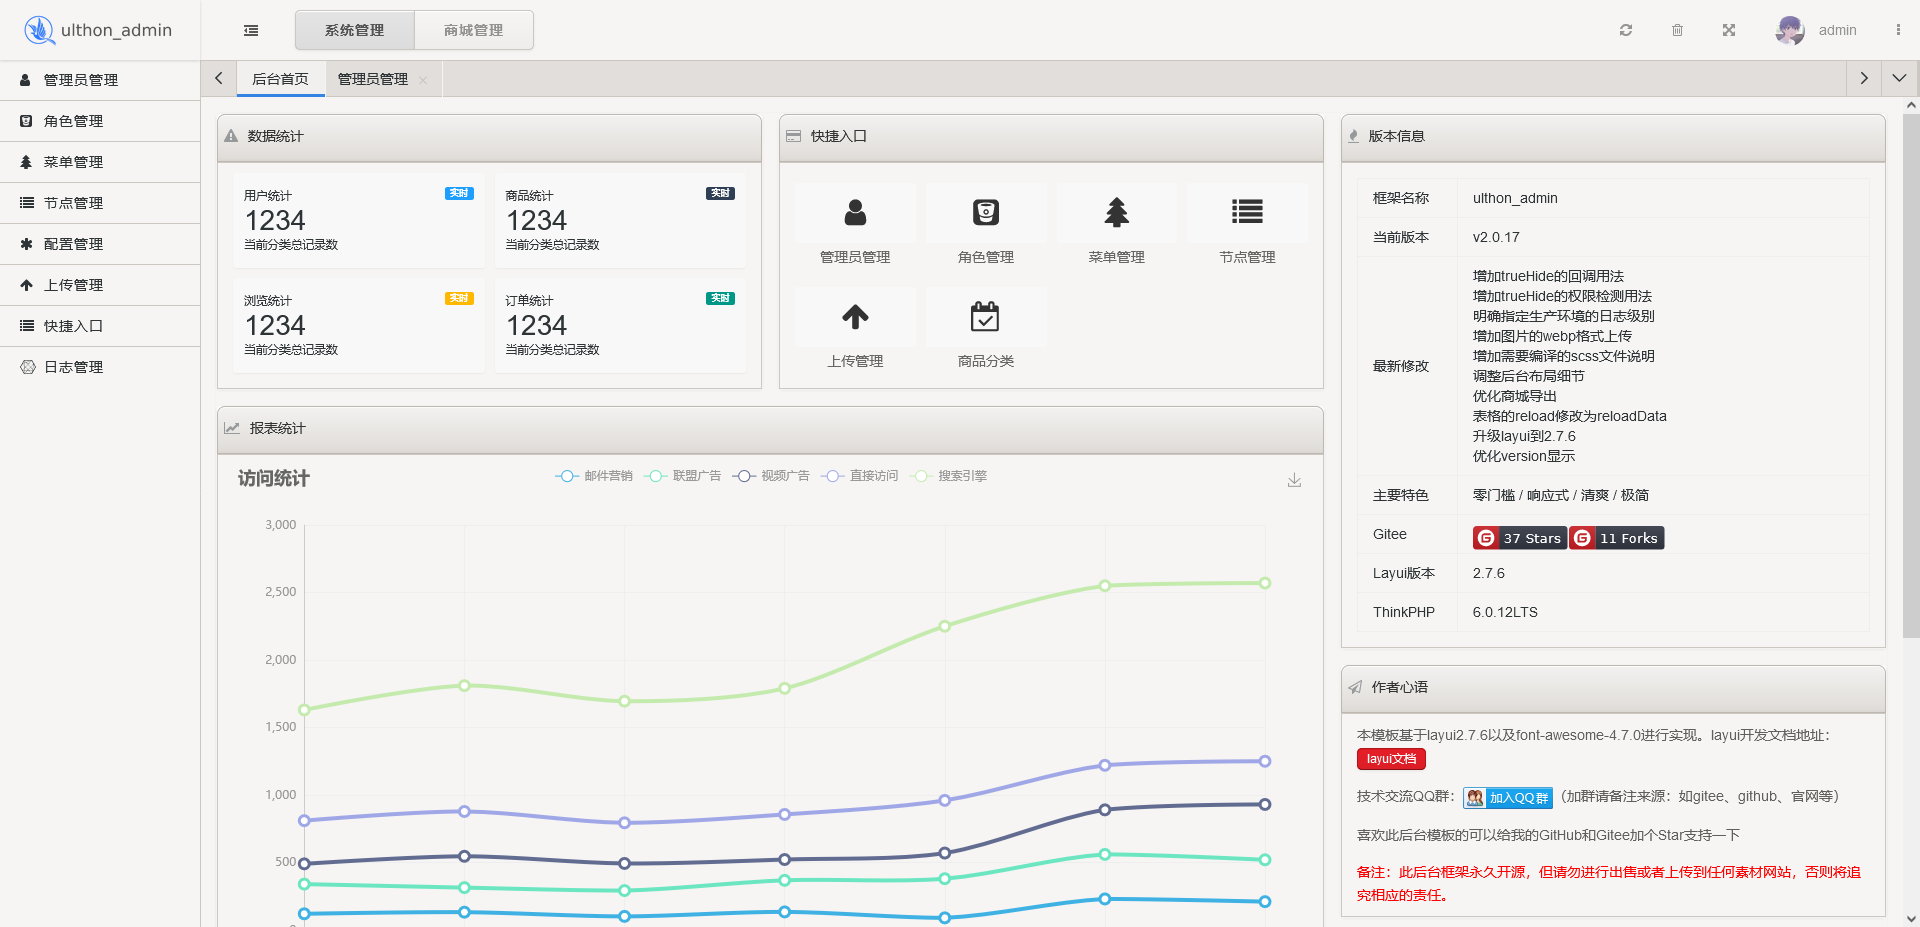Open 上传管理 in the sidebar

click(x=100, y=285)
